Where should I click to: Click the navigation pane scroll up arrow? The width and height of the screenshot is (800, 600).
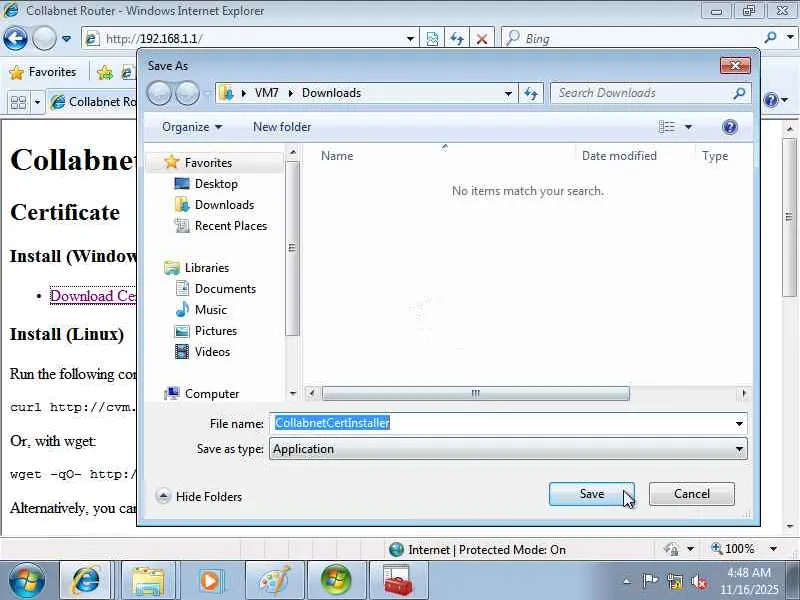(x=292, y=152)
